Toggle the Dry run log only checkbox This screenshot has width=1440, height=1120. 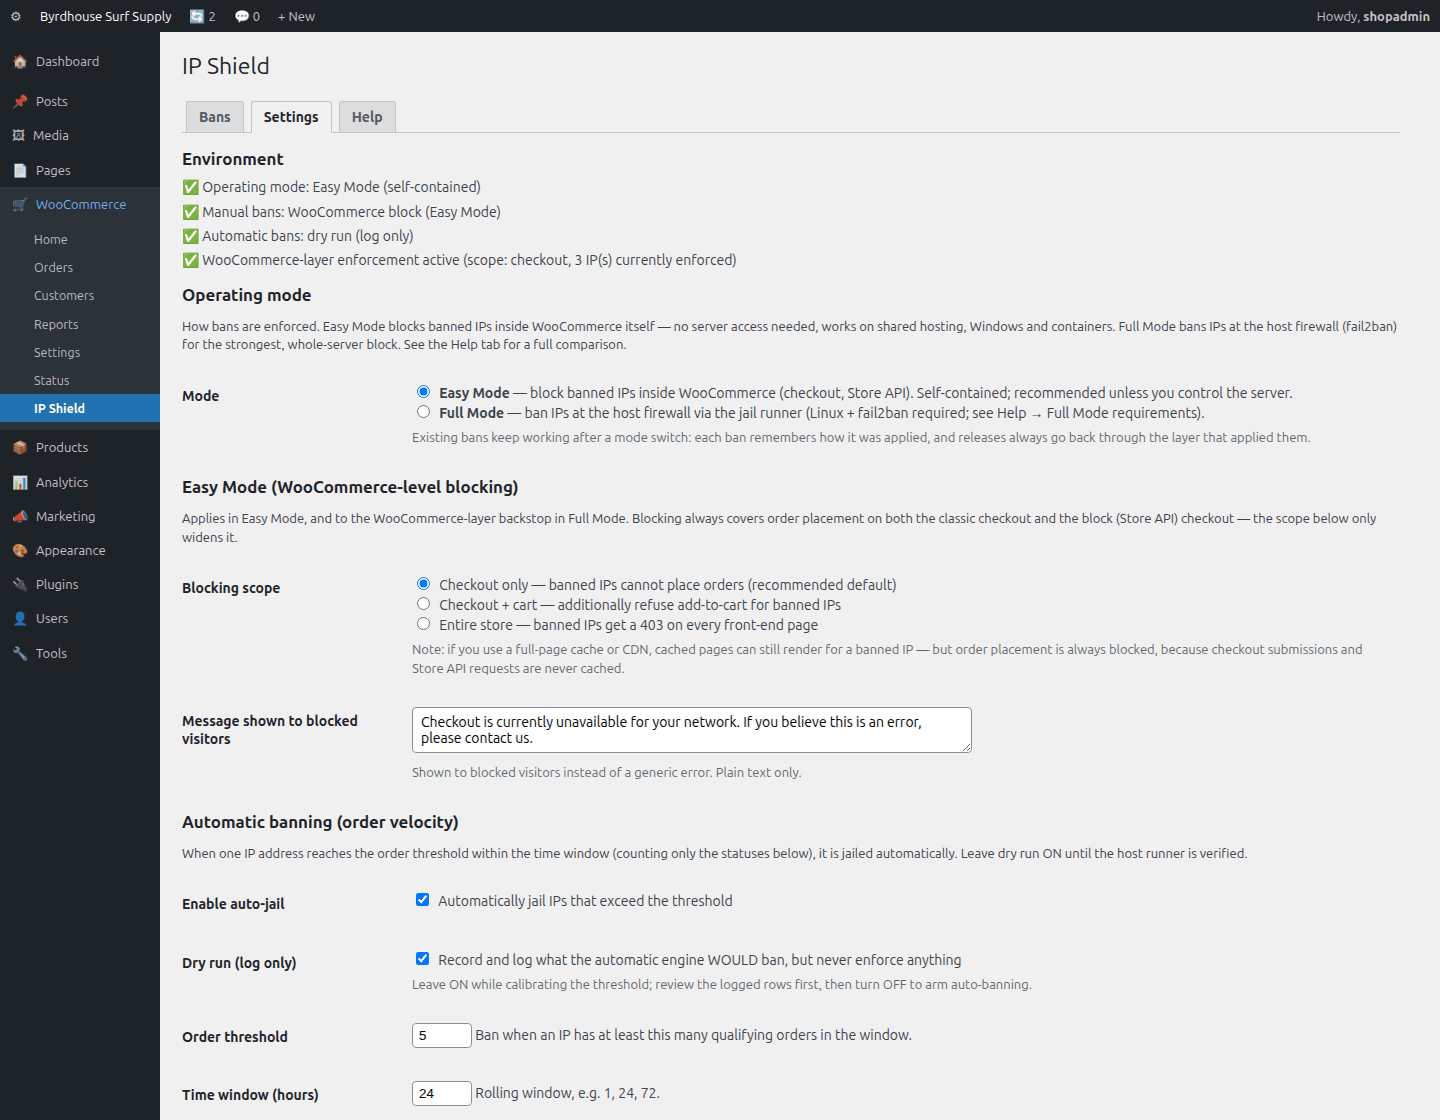(x=423, y=959)
